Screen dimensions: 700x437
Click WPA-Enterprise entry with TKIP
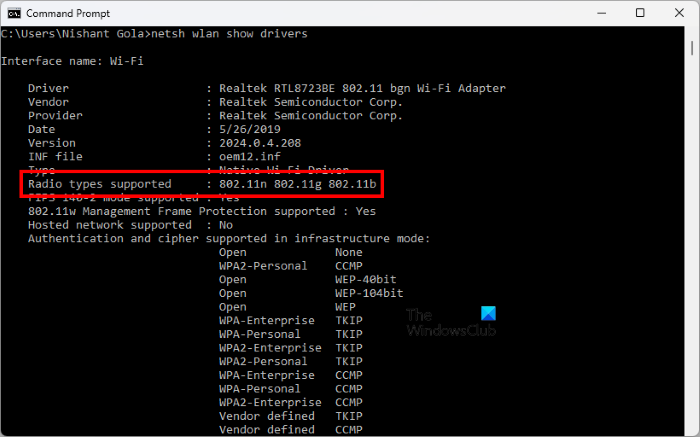click(x=267, y=320)
